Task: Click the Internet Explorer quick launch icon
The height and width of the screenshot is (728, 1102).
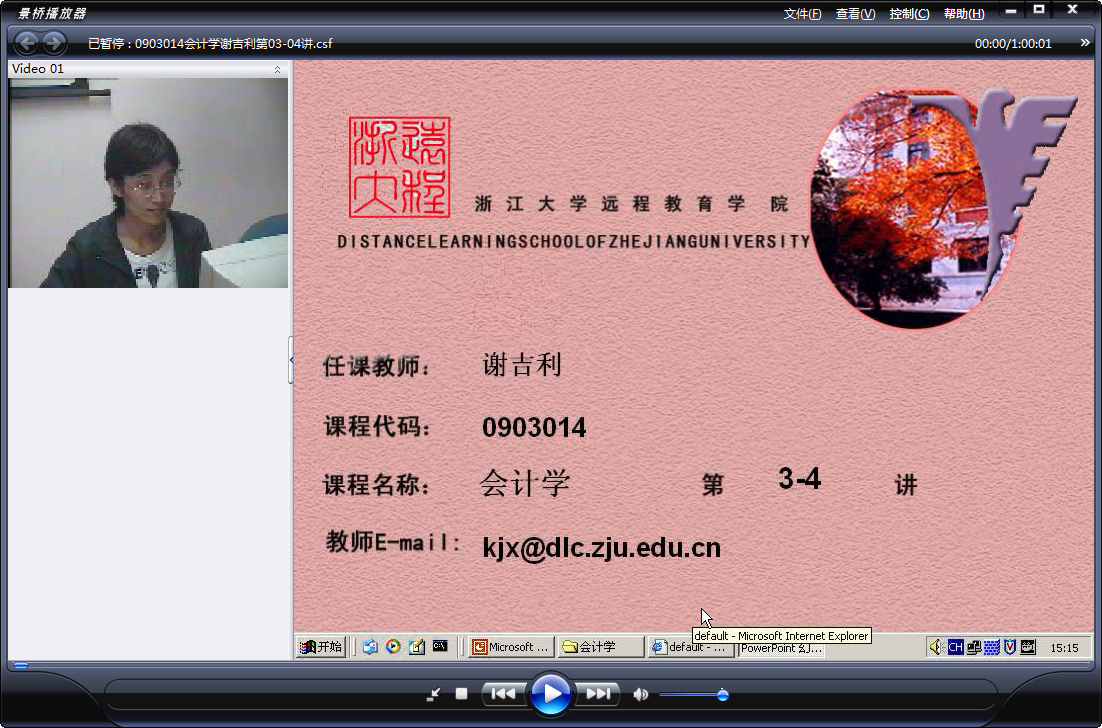Action: (x=370, y=646)
